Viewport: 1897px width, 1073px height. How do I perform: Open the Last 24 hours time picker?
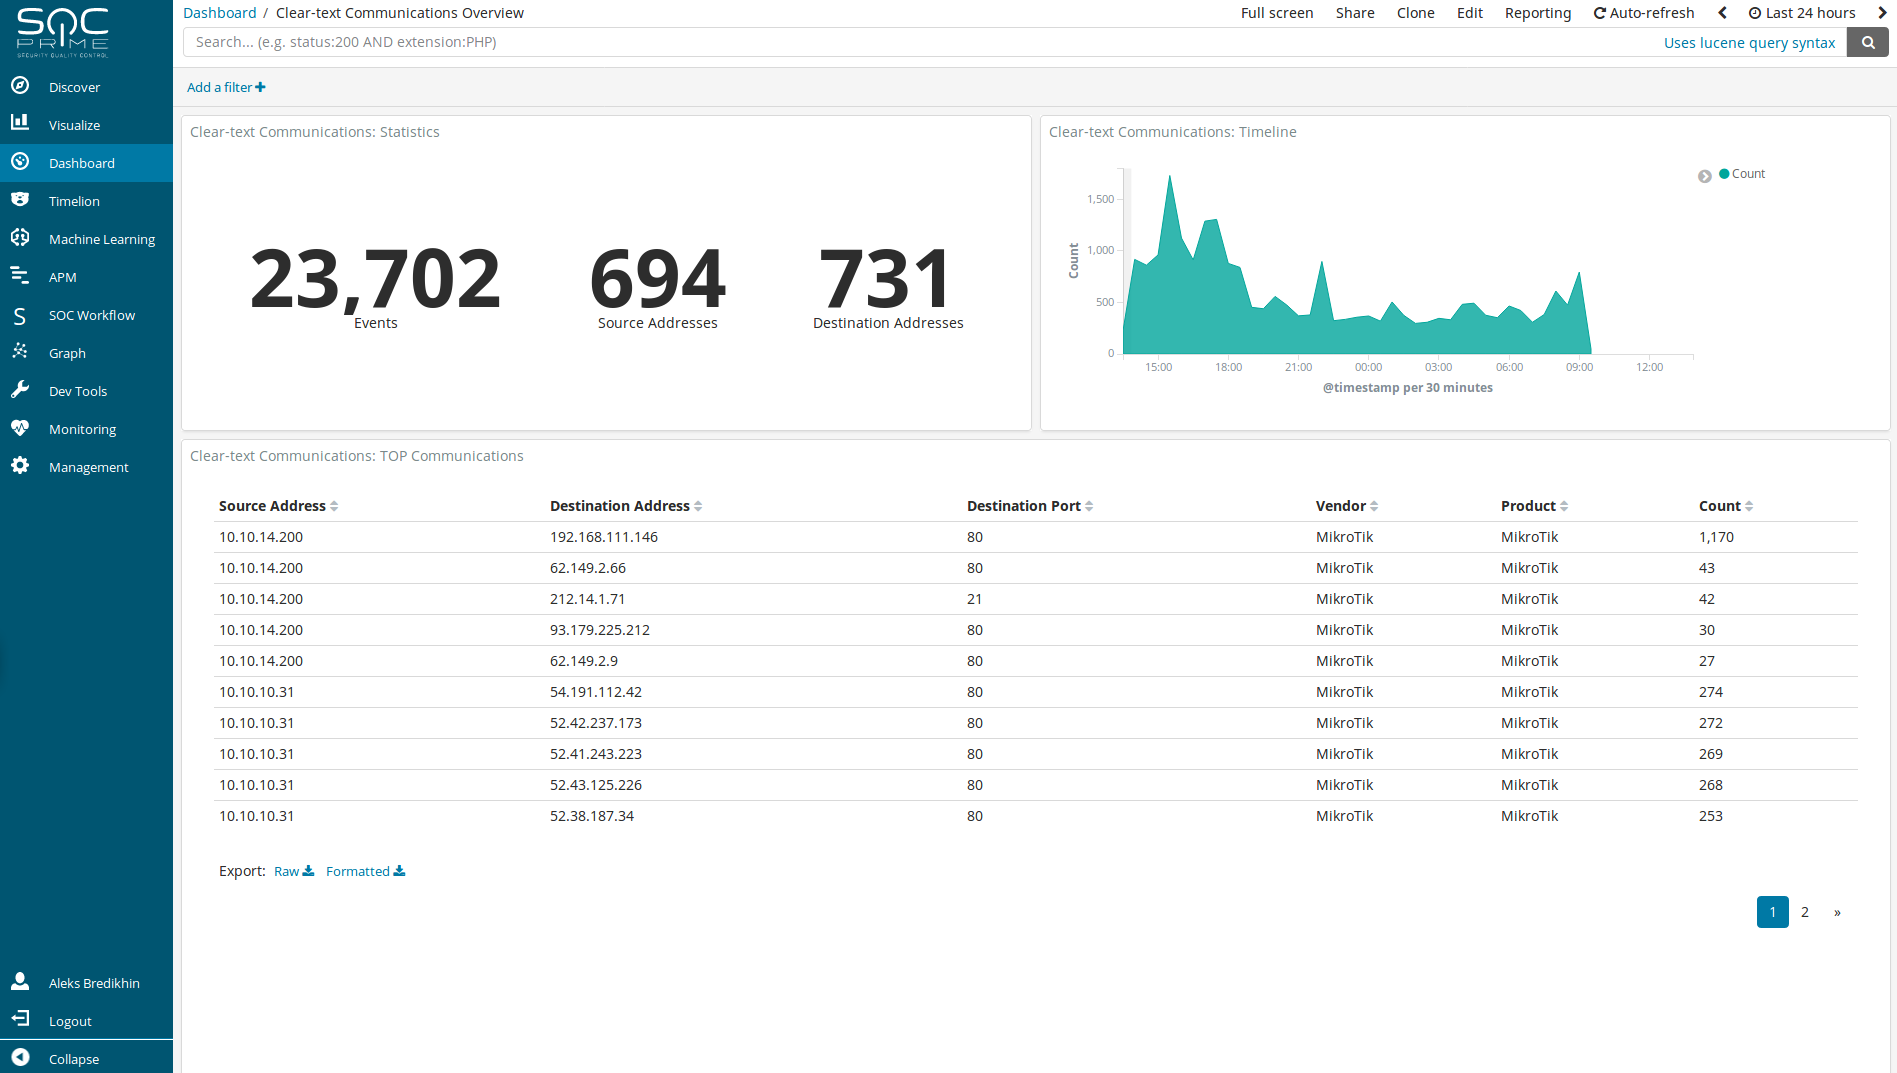pos(1801,13)
